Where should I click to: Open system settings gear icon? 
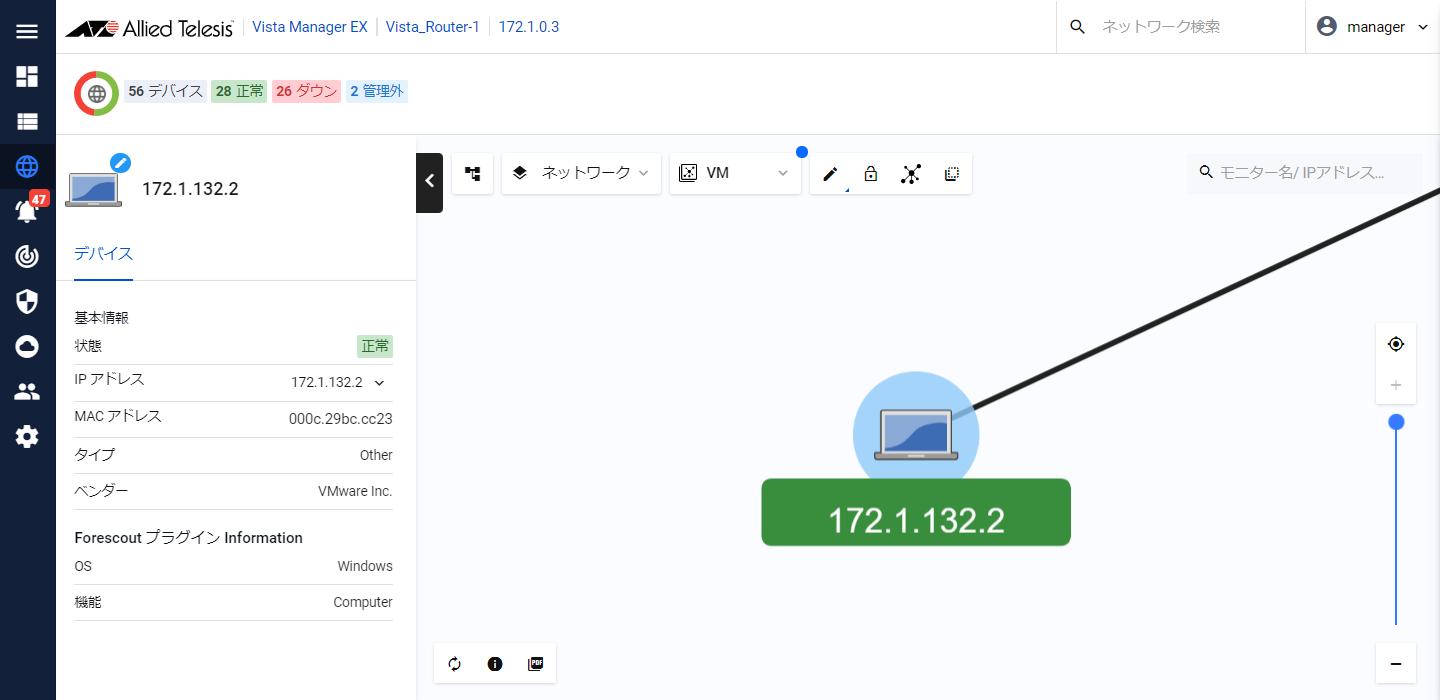27,436
